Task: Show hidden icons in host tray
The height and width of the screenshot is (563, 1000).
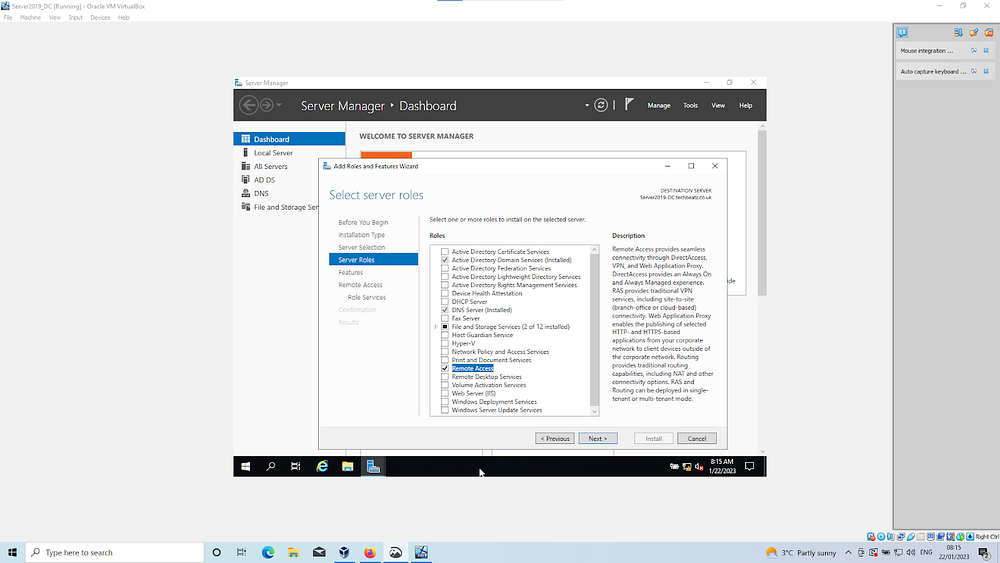Action: [x=848, y=552]
